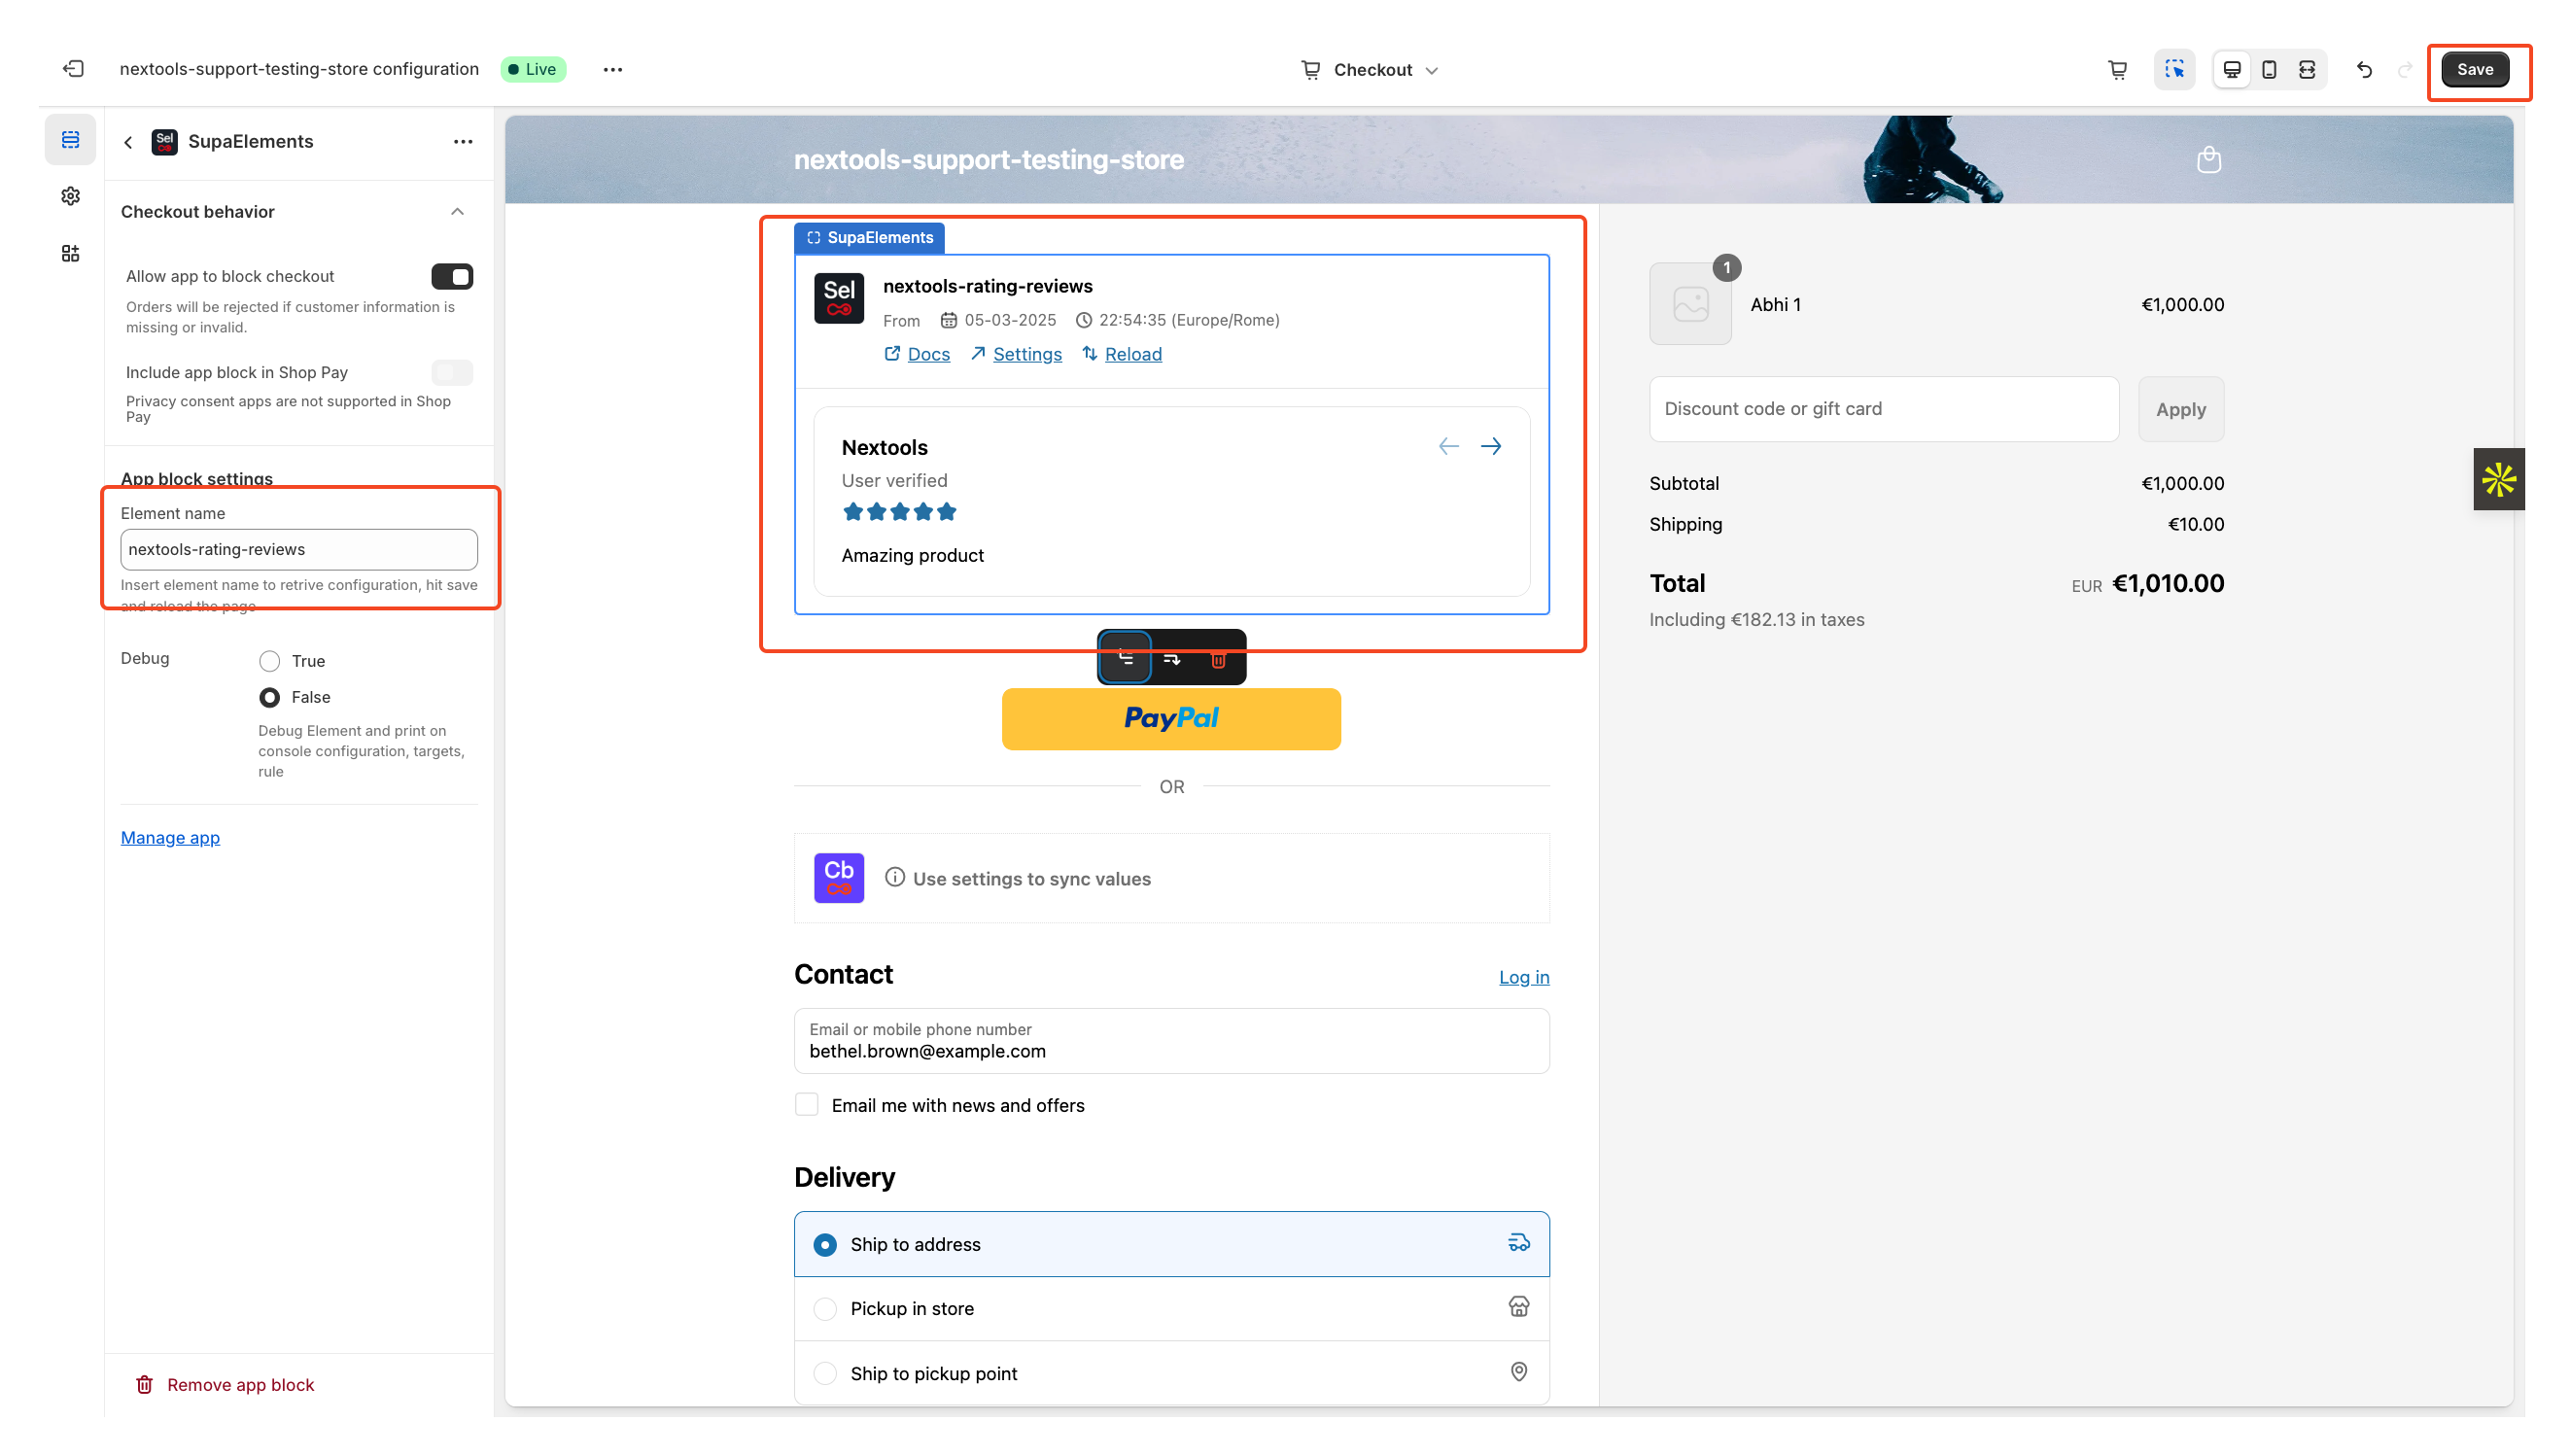Show next review with right arrow
The height and width of the screenshot is (1456, 2570).
[1491, 446]
